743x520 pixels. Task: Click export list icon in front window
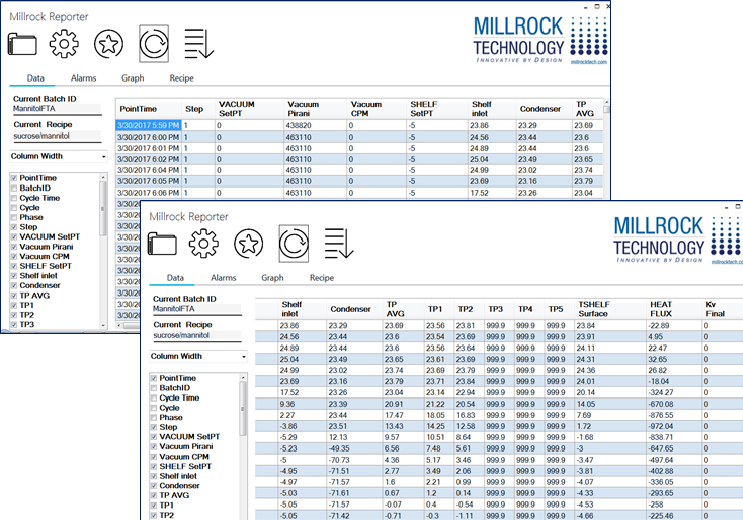point(339,244)
